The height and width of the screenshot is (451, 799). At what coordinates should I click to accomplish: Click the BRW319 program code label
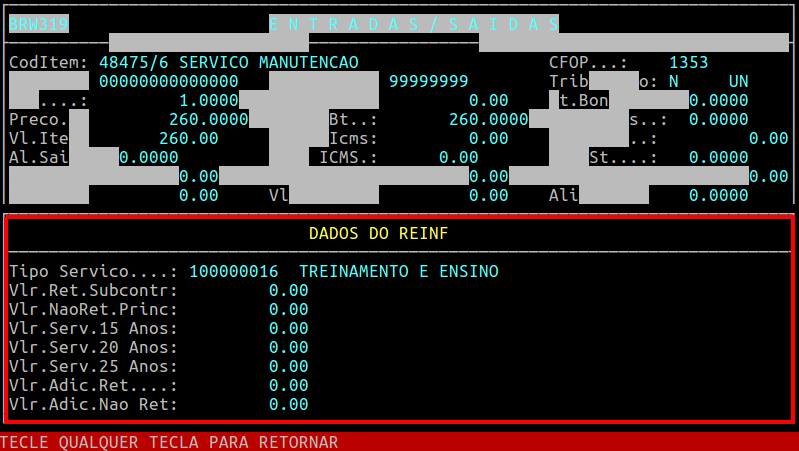point(38,24)
